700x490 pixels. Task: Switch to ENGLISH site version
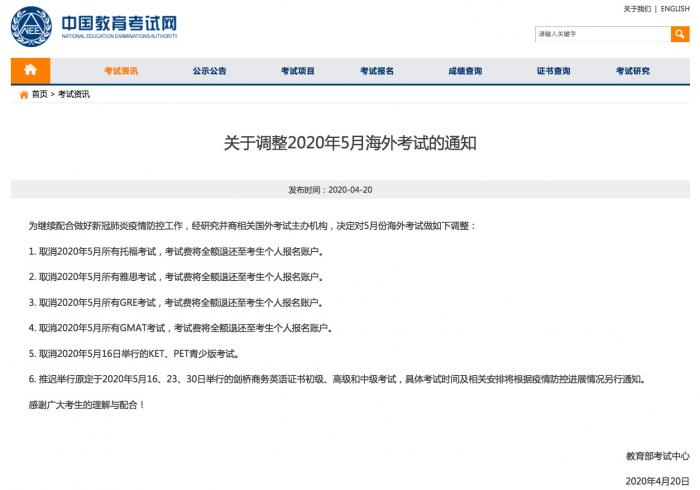pyautogui.click(x=675, y=9)
